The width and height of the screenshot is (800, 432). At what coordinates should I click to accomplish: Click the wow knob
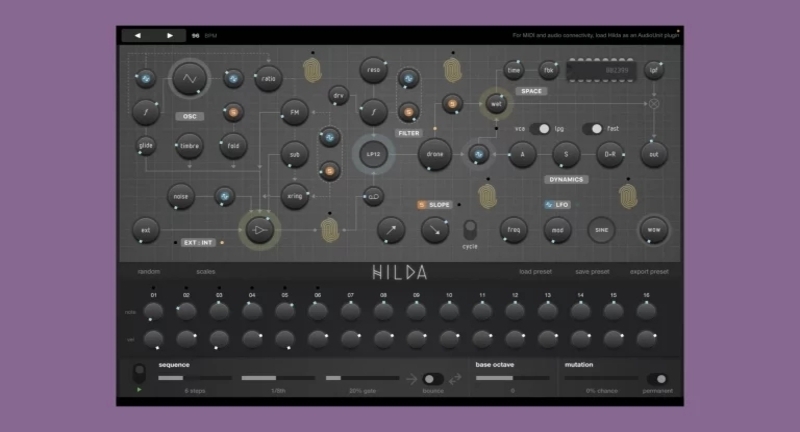(654, 230)
